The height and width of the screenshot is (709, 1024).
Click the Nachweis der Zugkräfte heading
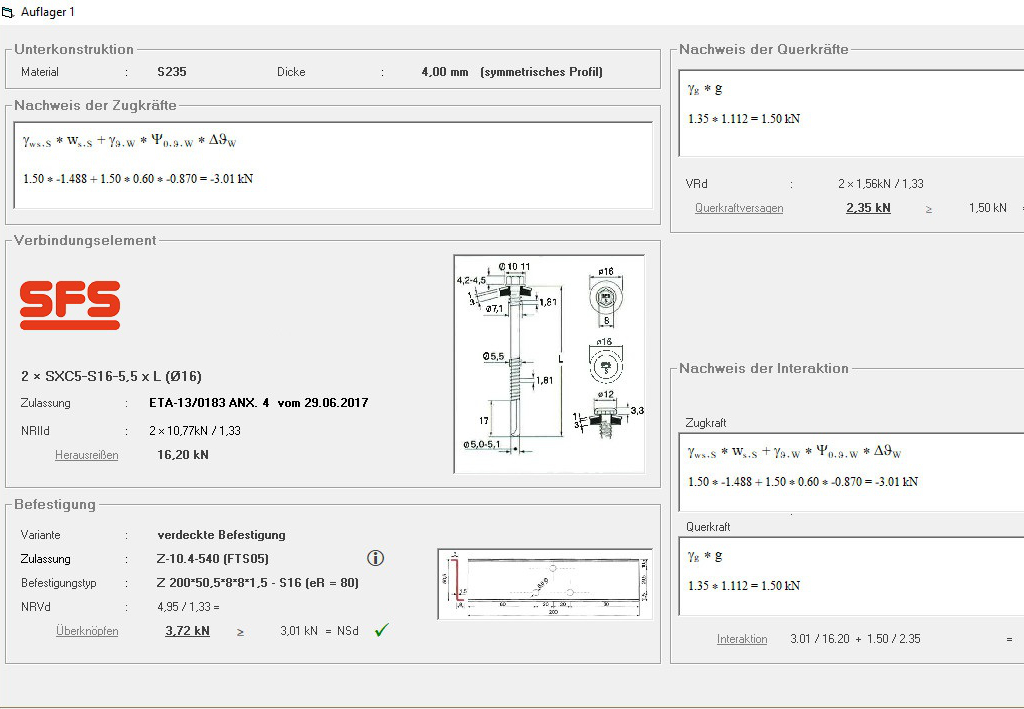point(95,105)
